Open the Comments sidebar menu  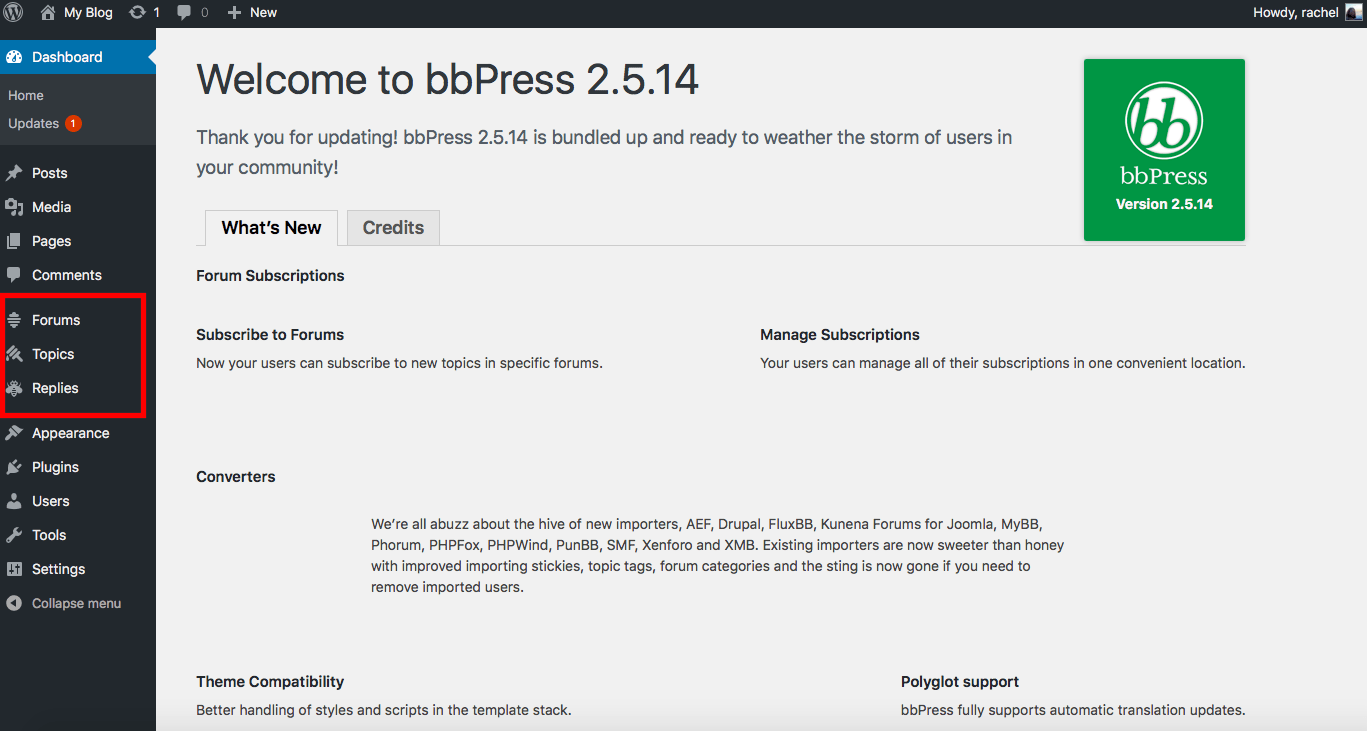pos(78,275)
